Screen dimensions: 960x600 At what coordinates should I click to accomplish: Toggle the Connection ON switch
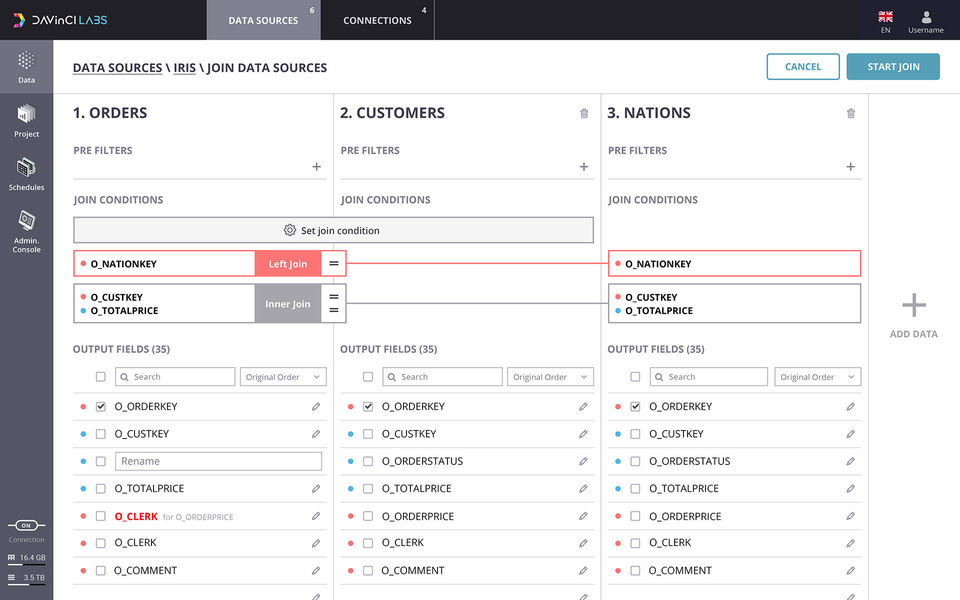[26, 525]
